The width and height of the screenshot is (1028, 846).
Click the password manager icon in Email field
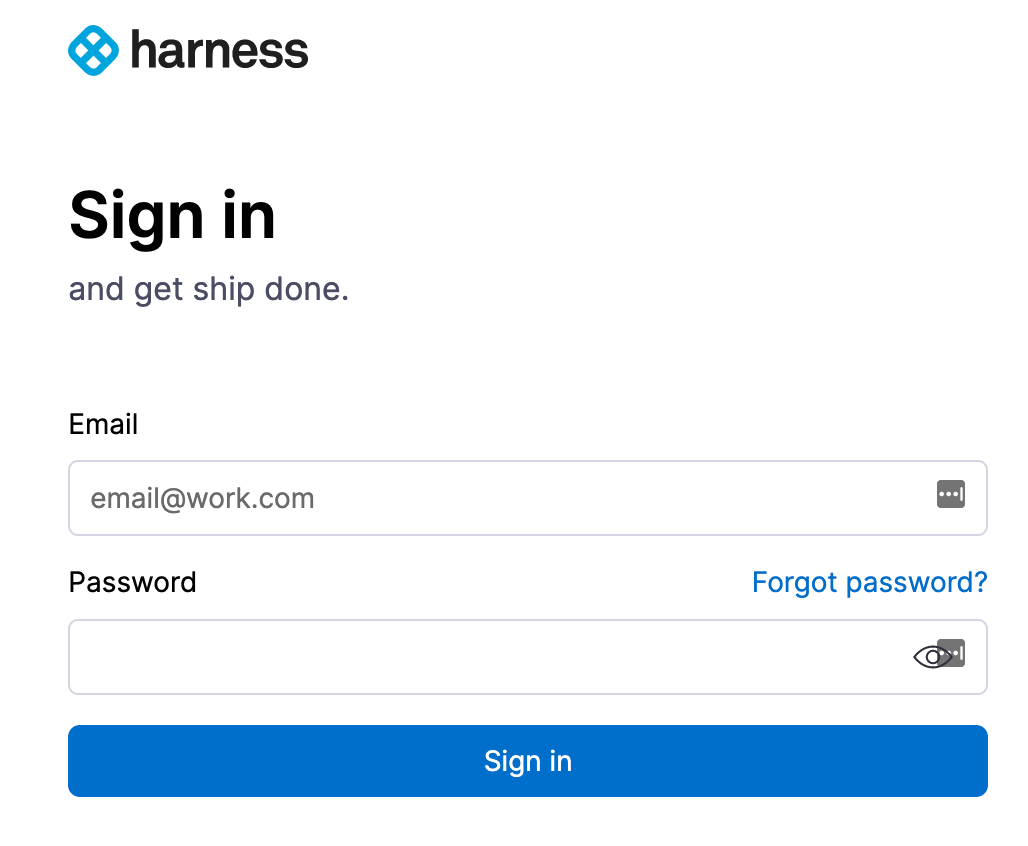[951, 494]
